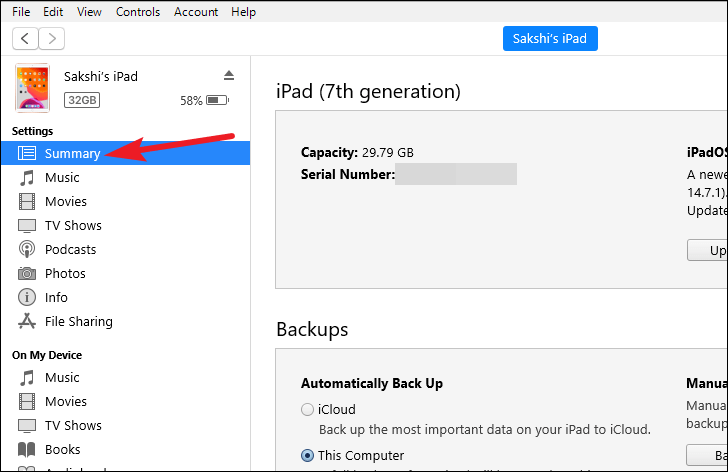
Task: Click the Sakshi's iPad device button
Action: click(550, 39)
